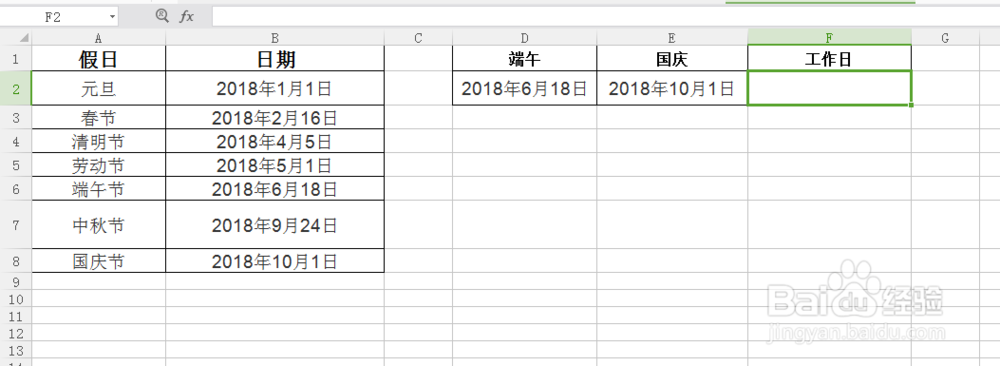The image size is (1000, 366).
Task: Click cell with 2018年6月18日 under 端午
Action: [x=524, y=88]
